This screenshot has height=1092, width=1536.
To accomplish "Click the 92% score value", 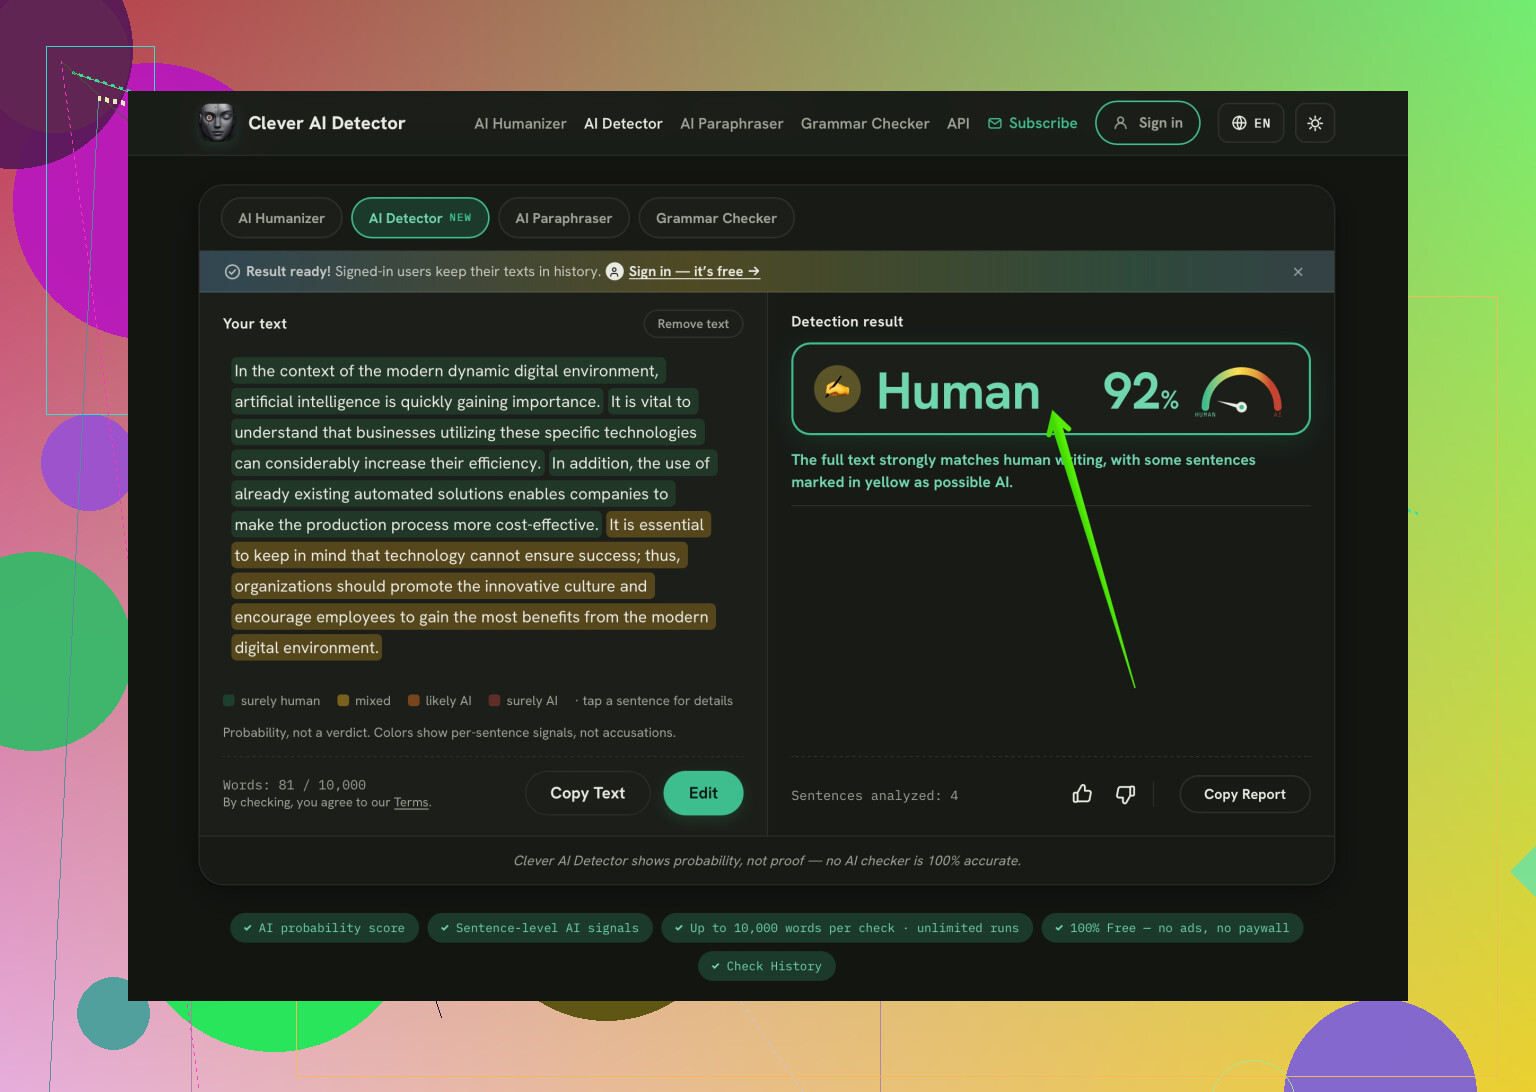I will (1140, 391).
